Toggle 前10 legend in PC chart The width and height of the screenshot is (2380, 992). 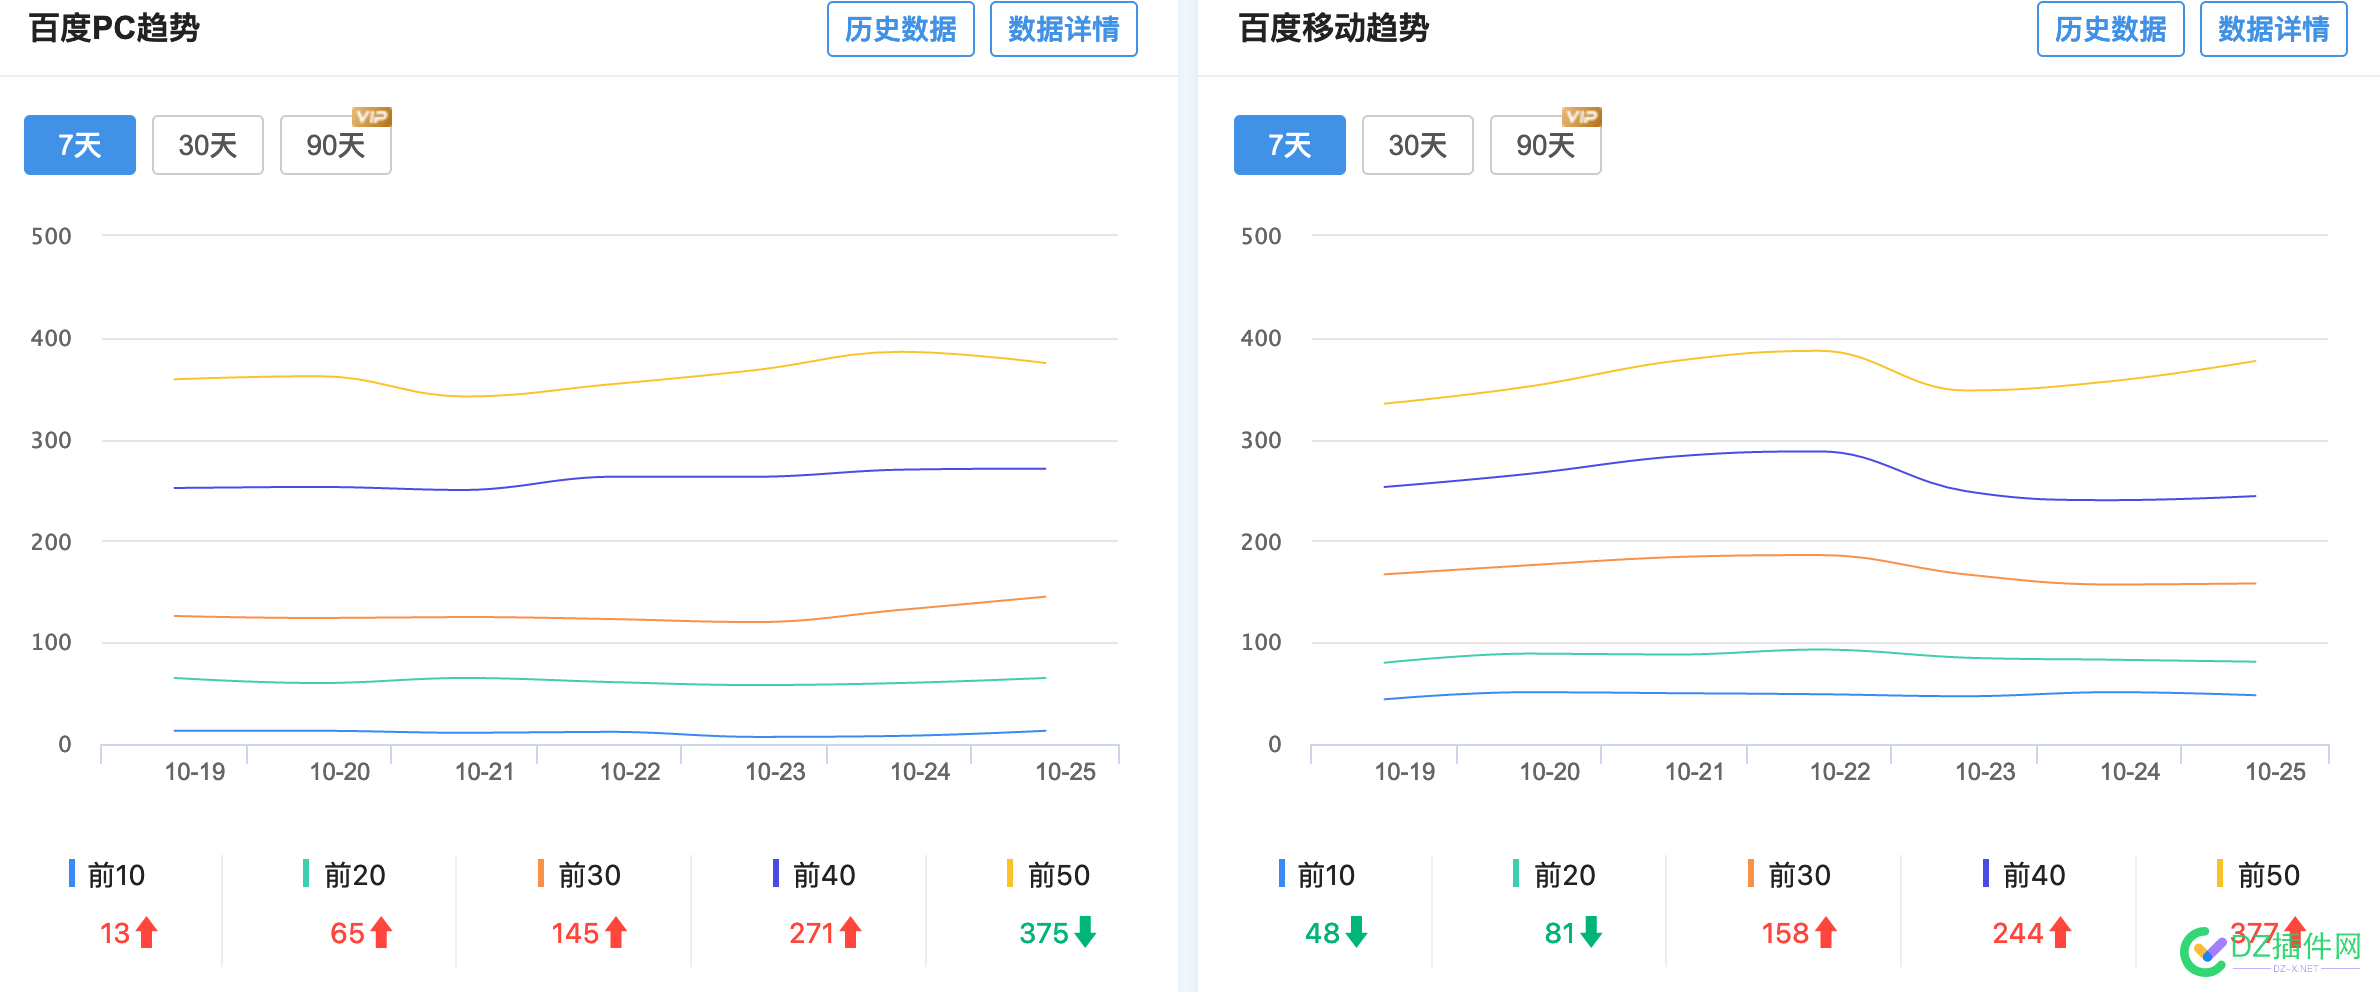(x=107, y=875)
